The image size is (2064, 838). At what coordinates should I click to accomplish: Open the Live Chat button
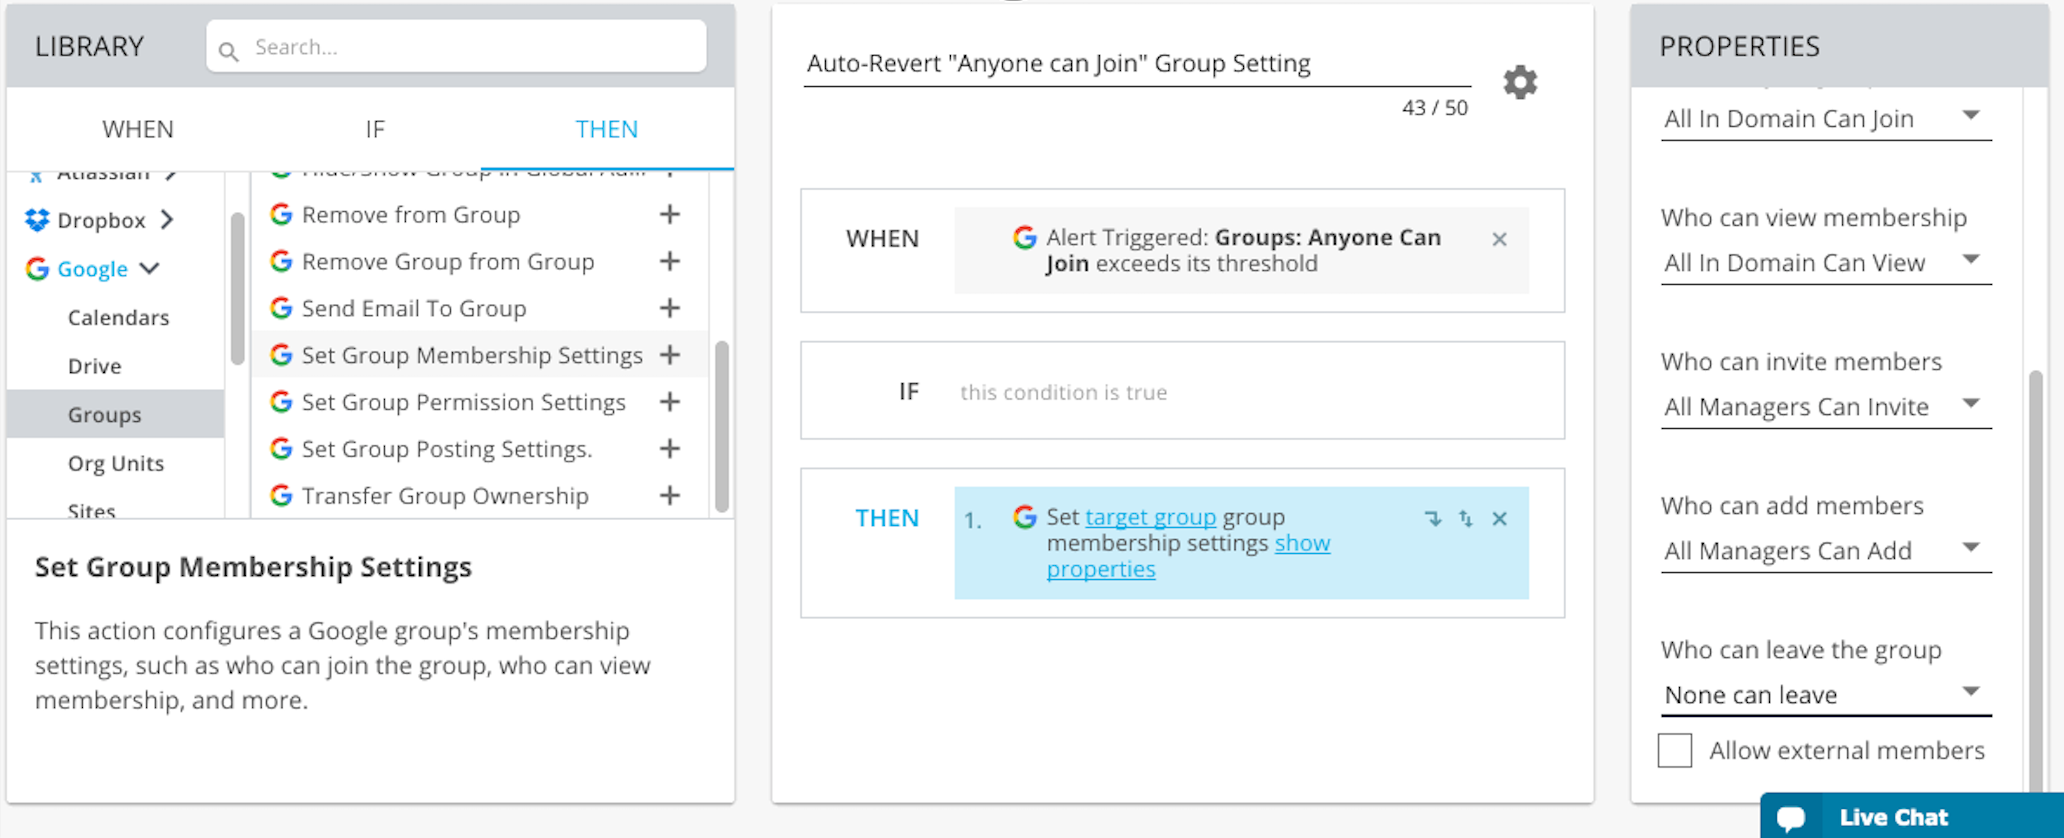tap(1912, 816)
